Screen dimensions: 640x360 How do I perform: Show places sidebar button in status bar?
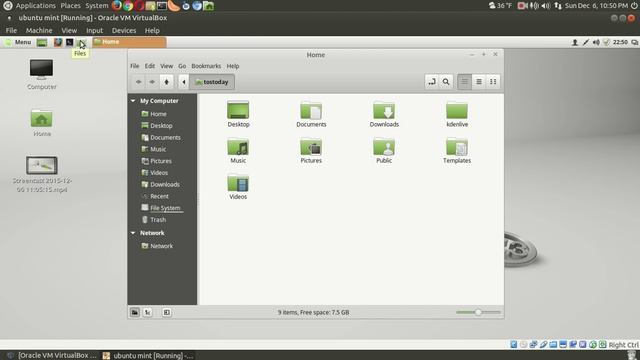pos(135,312)
